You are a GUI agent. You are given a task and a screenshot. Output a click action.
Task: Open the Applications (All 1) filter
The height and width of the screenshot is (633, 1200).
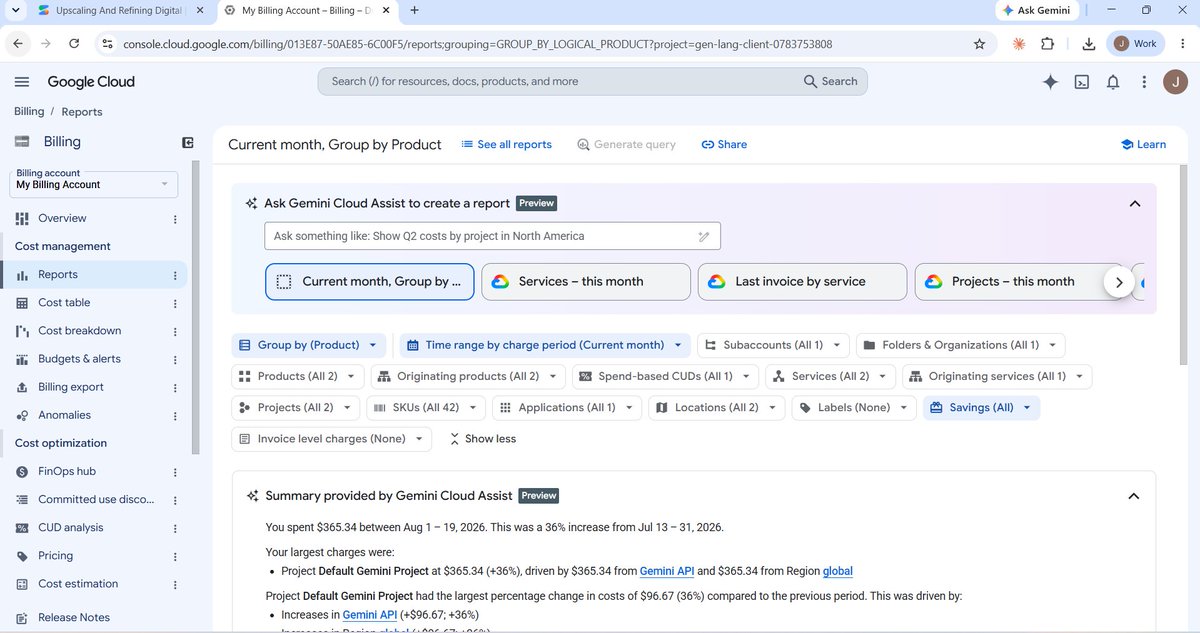coord(567,408)
